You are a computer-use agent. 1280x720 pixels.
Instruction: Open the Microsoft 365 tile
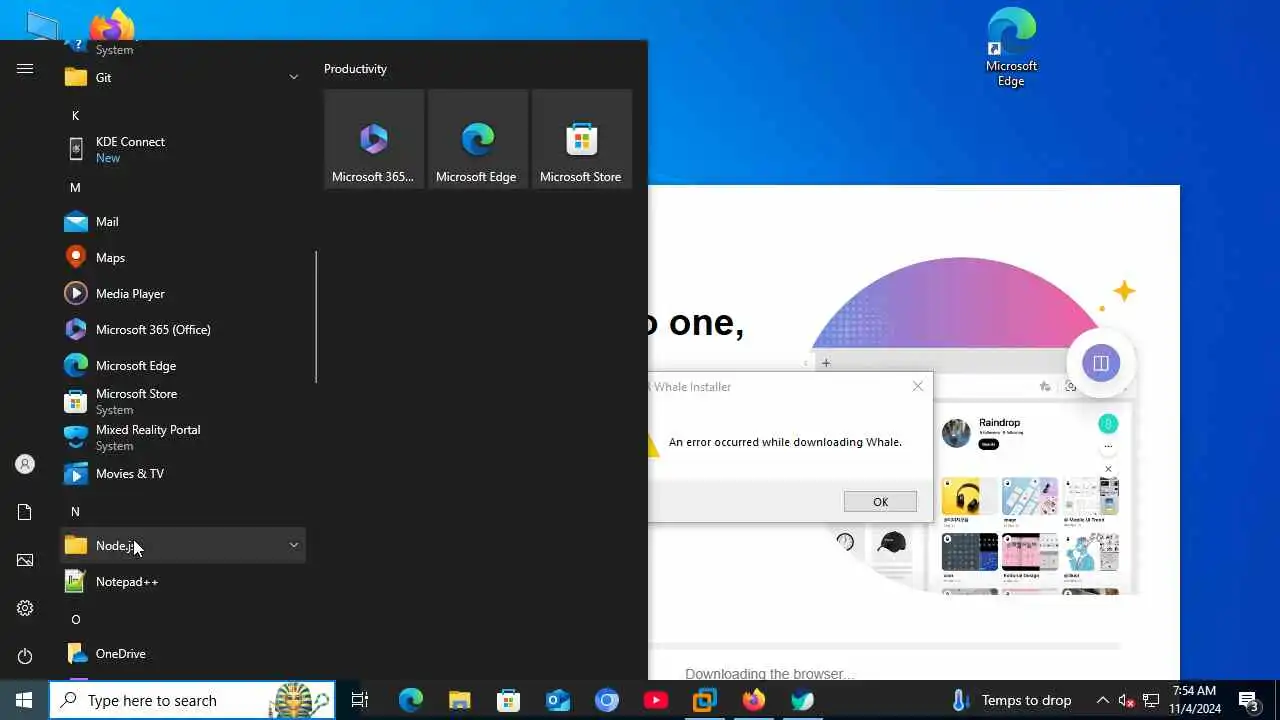(374, 138)
